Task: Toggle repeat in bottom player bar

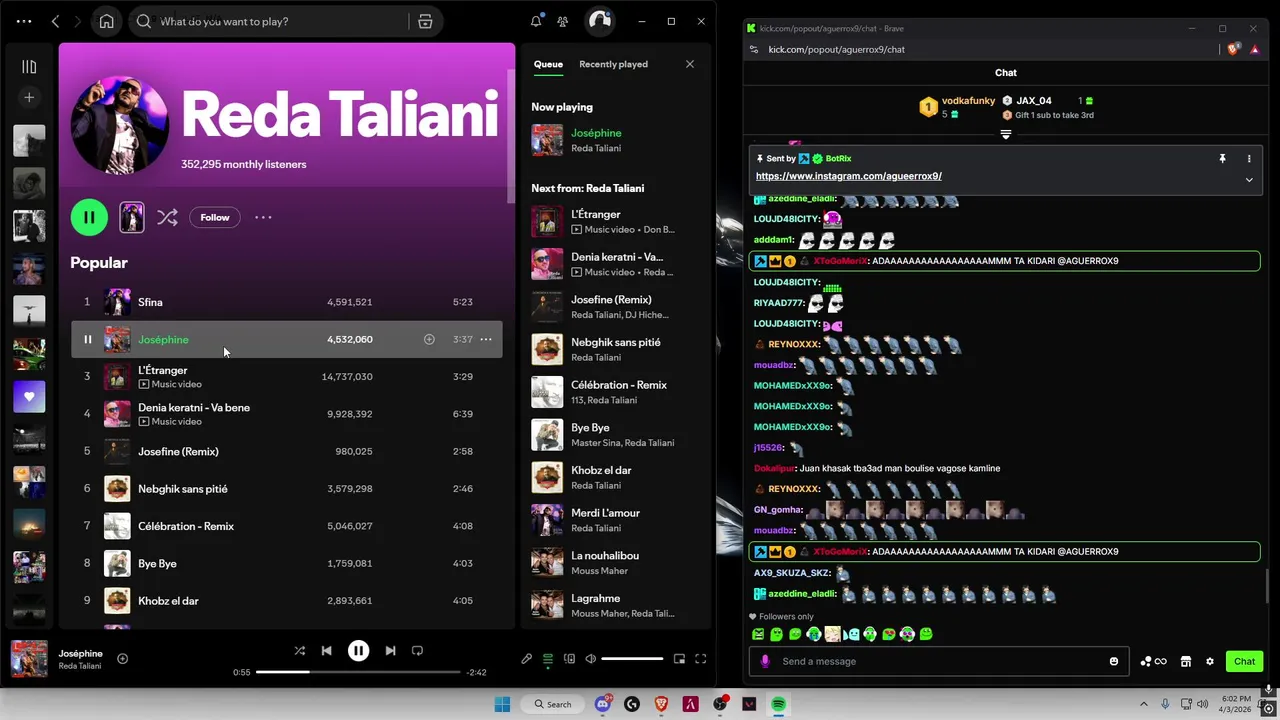Action: pos(417,650)
